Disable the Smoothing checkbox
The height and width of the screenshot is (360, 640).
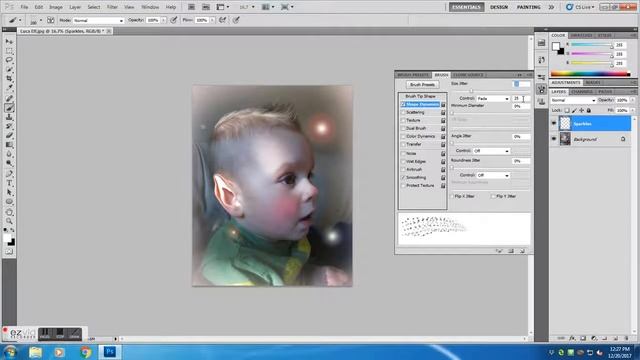coord(403,178)
